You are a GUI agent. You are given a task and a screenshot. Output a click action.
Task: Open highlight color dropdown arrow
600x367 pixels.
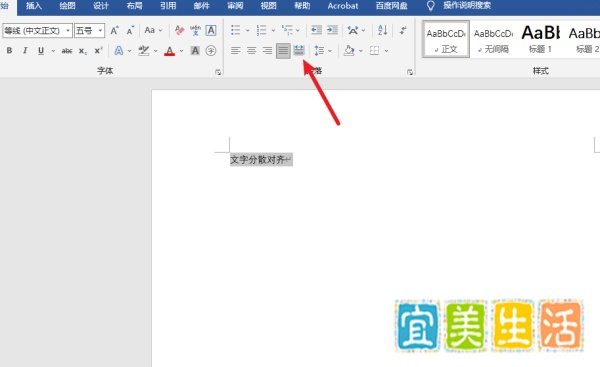[155, 51]
